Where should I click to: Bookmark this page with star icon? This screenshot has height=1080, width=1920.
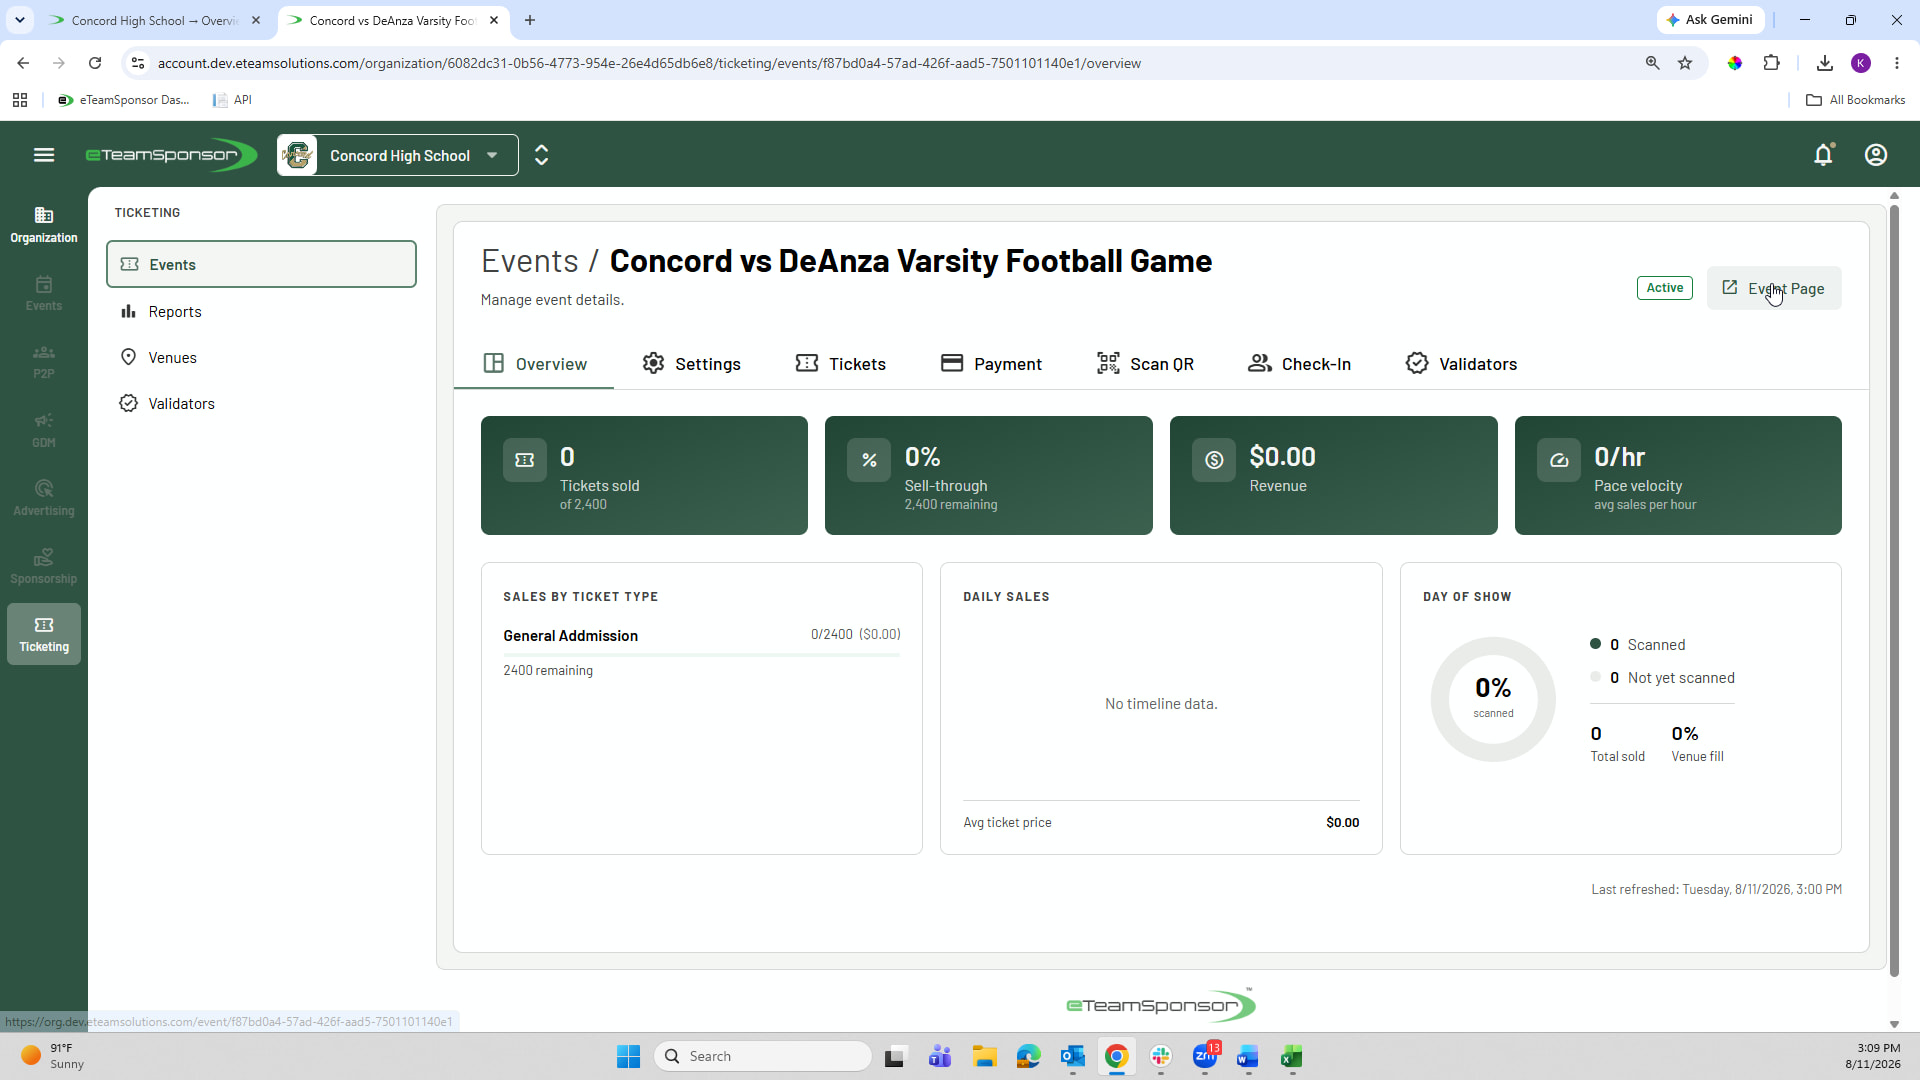(x=1685, y=63)
